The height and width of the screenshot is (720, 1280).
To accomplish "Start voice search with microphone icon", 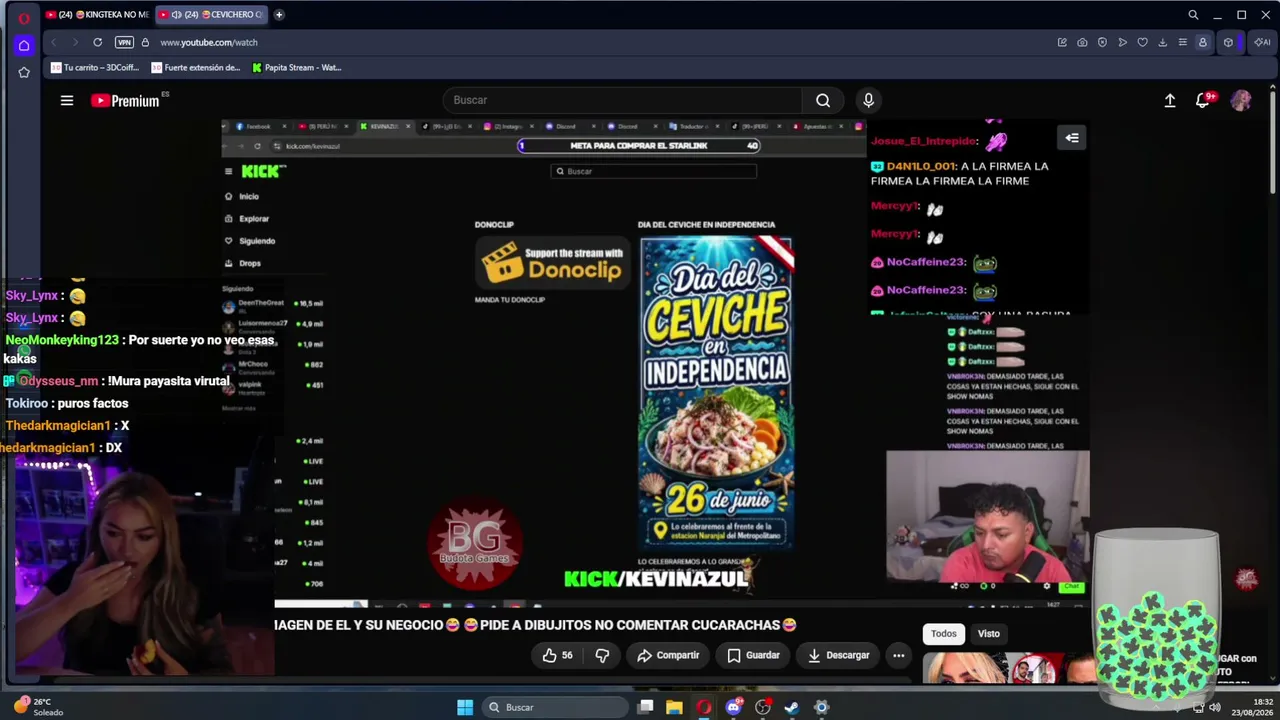I will click(x=868, y=100).
